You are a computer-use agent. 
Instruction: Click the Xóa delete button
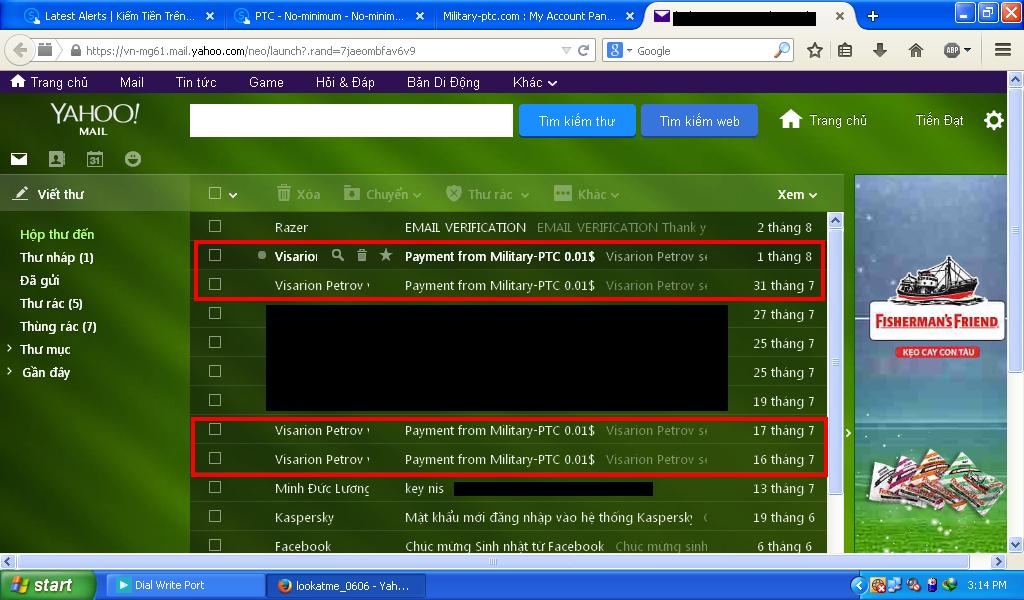click(x=298, y=194)
